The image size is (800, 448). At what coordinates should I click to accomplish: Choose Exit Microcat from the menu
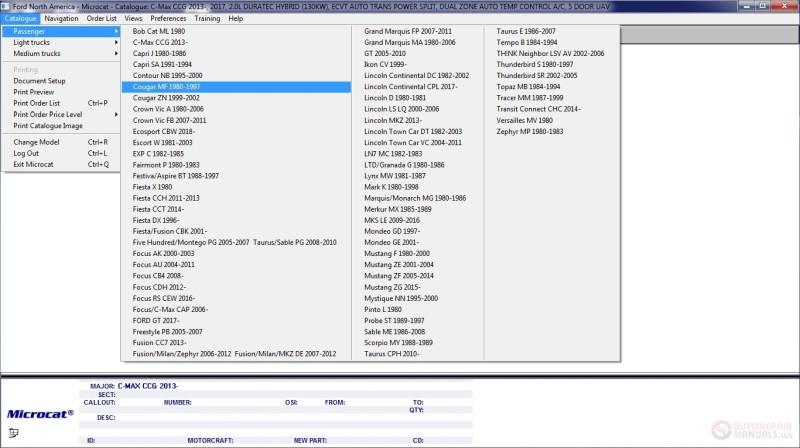[x=61, y=164]
